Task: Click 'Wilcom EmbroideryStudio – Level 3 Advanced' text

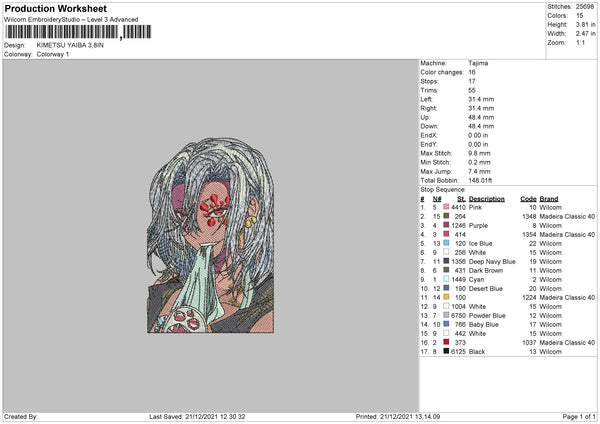Action: pos(71,20)
